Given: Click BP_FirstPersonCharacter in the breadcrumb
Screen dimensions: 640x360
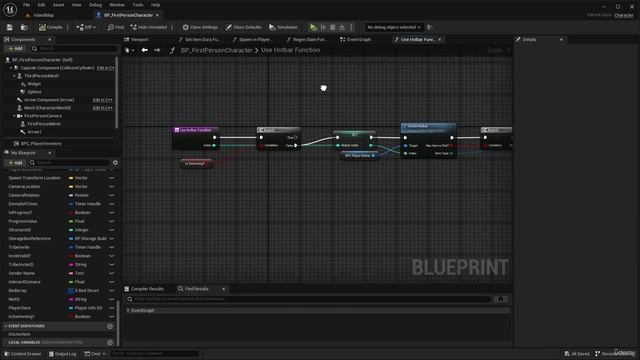Looking at the screenshot, I should point(217,50).
